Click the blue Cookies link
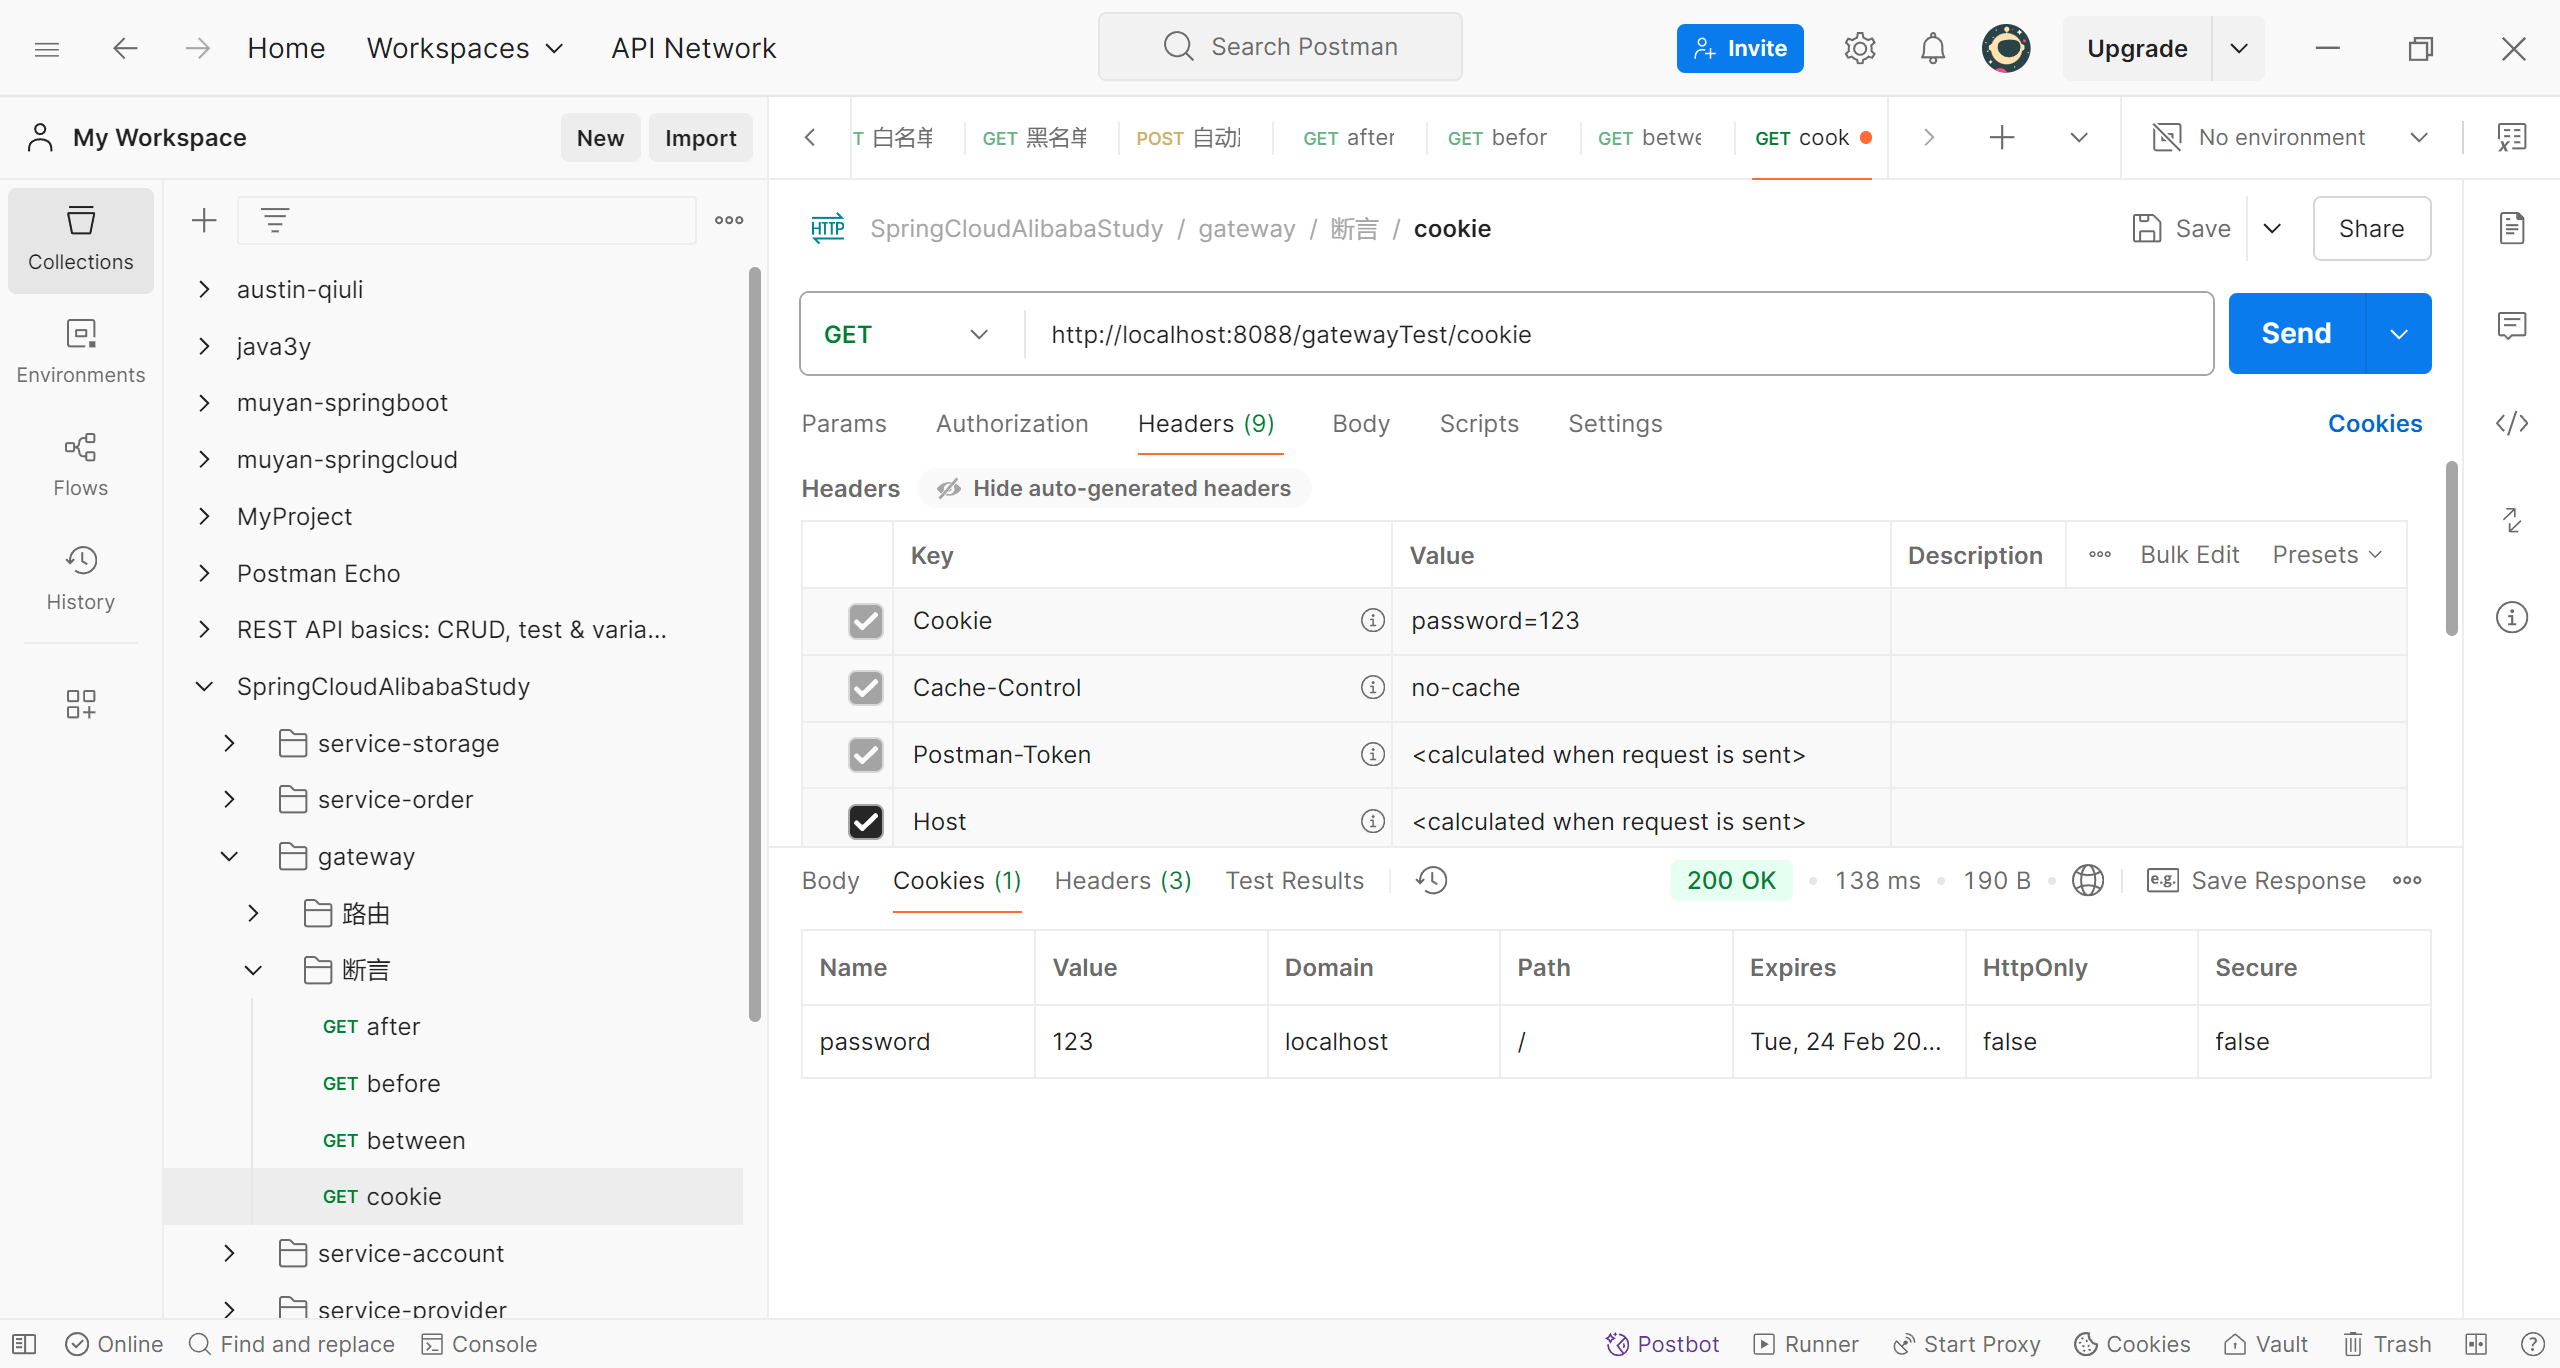The image size is (2560, 1368). click(x=2374, y=424)
